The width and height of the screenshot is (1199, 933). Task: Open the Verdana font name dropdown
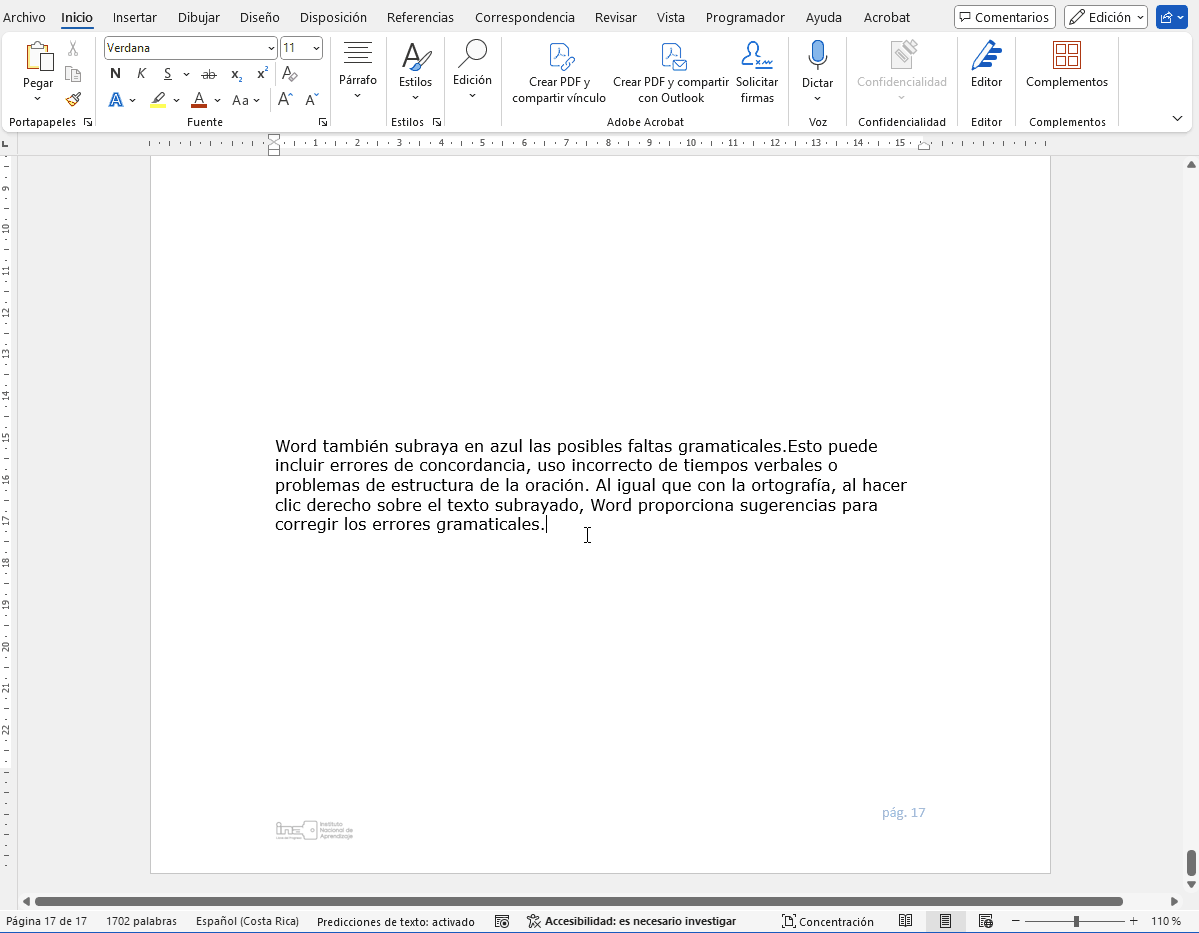point(271,48)
